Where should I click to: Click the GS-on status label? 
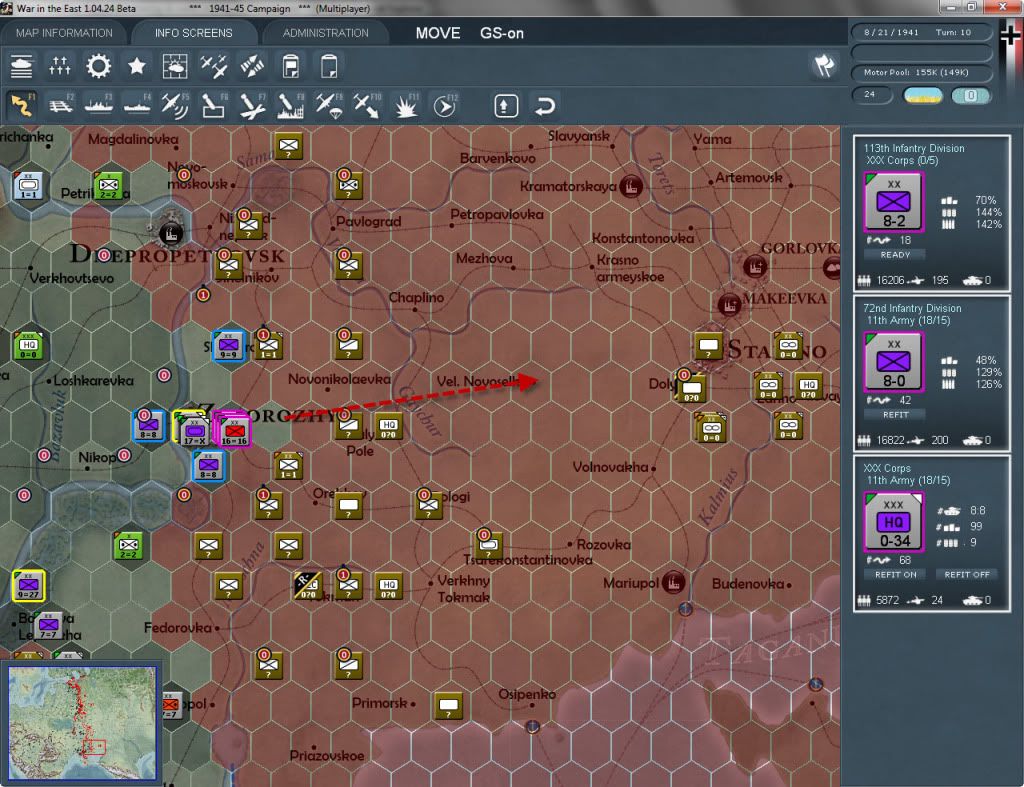coord(502,33)
